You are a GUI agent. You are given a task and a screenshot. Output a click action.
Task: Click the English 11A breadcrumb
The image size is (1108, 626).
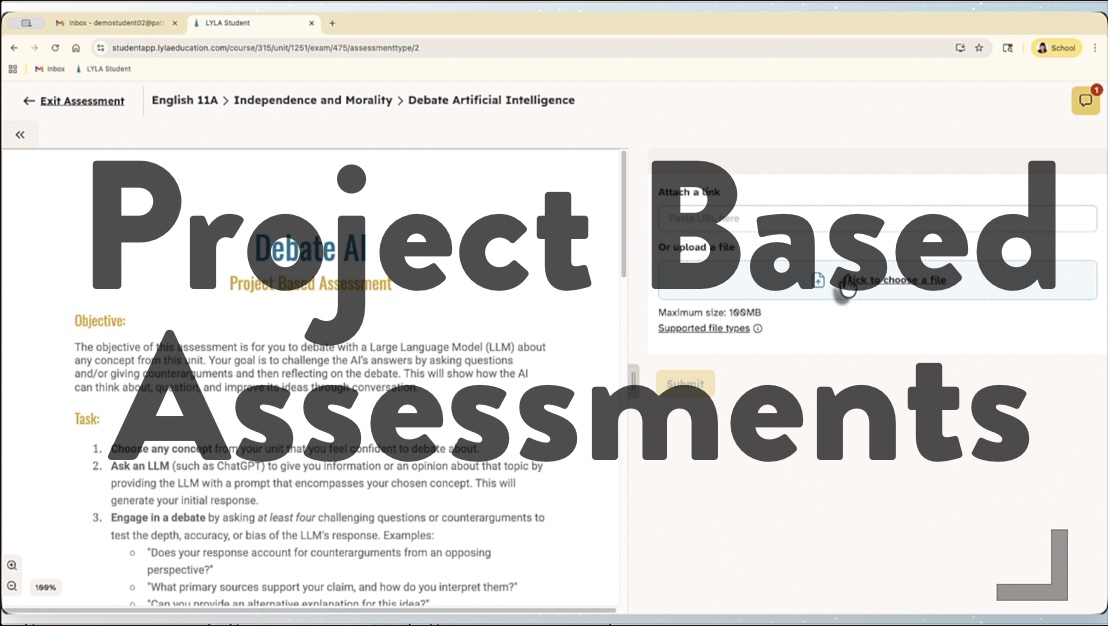tap(184, 100)
